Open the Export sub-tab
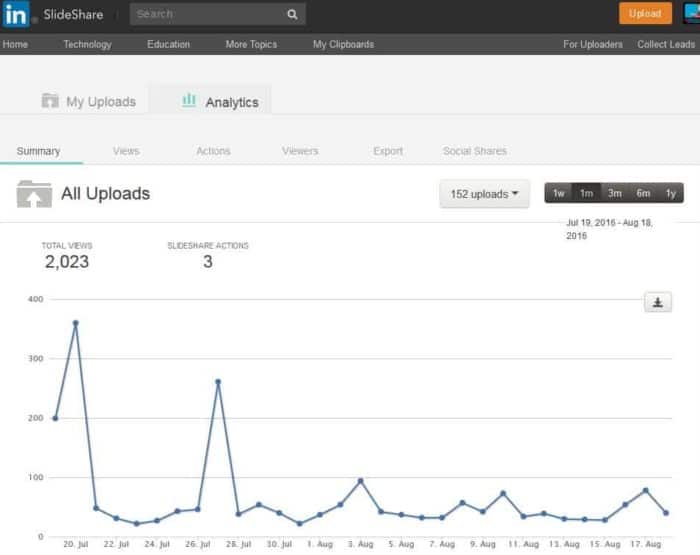Viewport: 700px width, 555px height. [388, 151]
